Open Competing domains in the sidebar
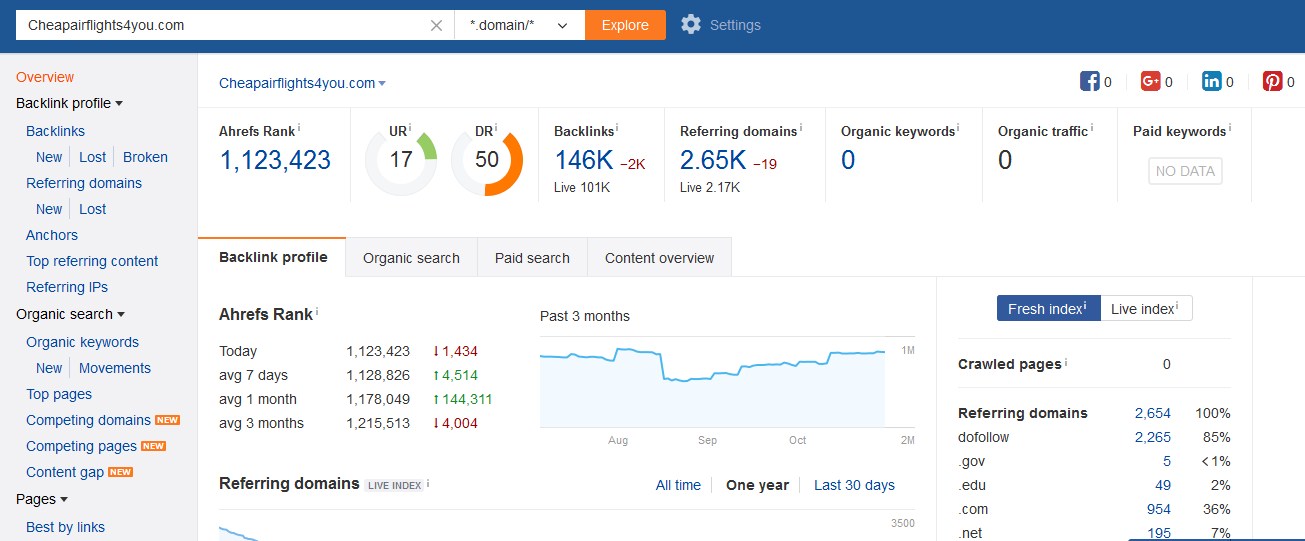The height and width of the screenshot is (541, 1305). [88, 420]
